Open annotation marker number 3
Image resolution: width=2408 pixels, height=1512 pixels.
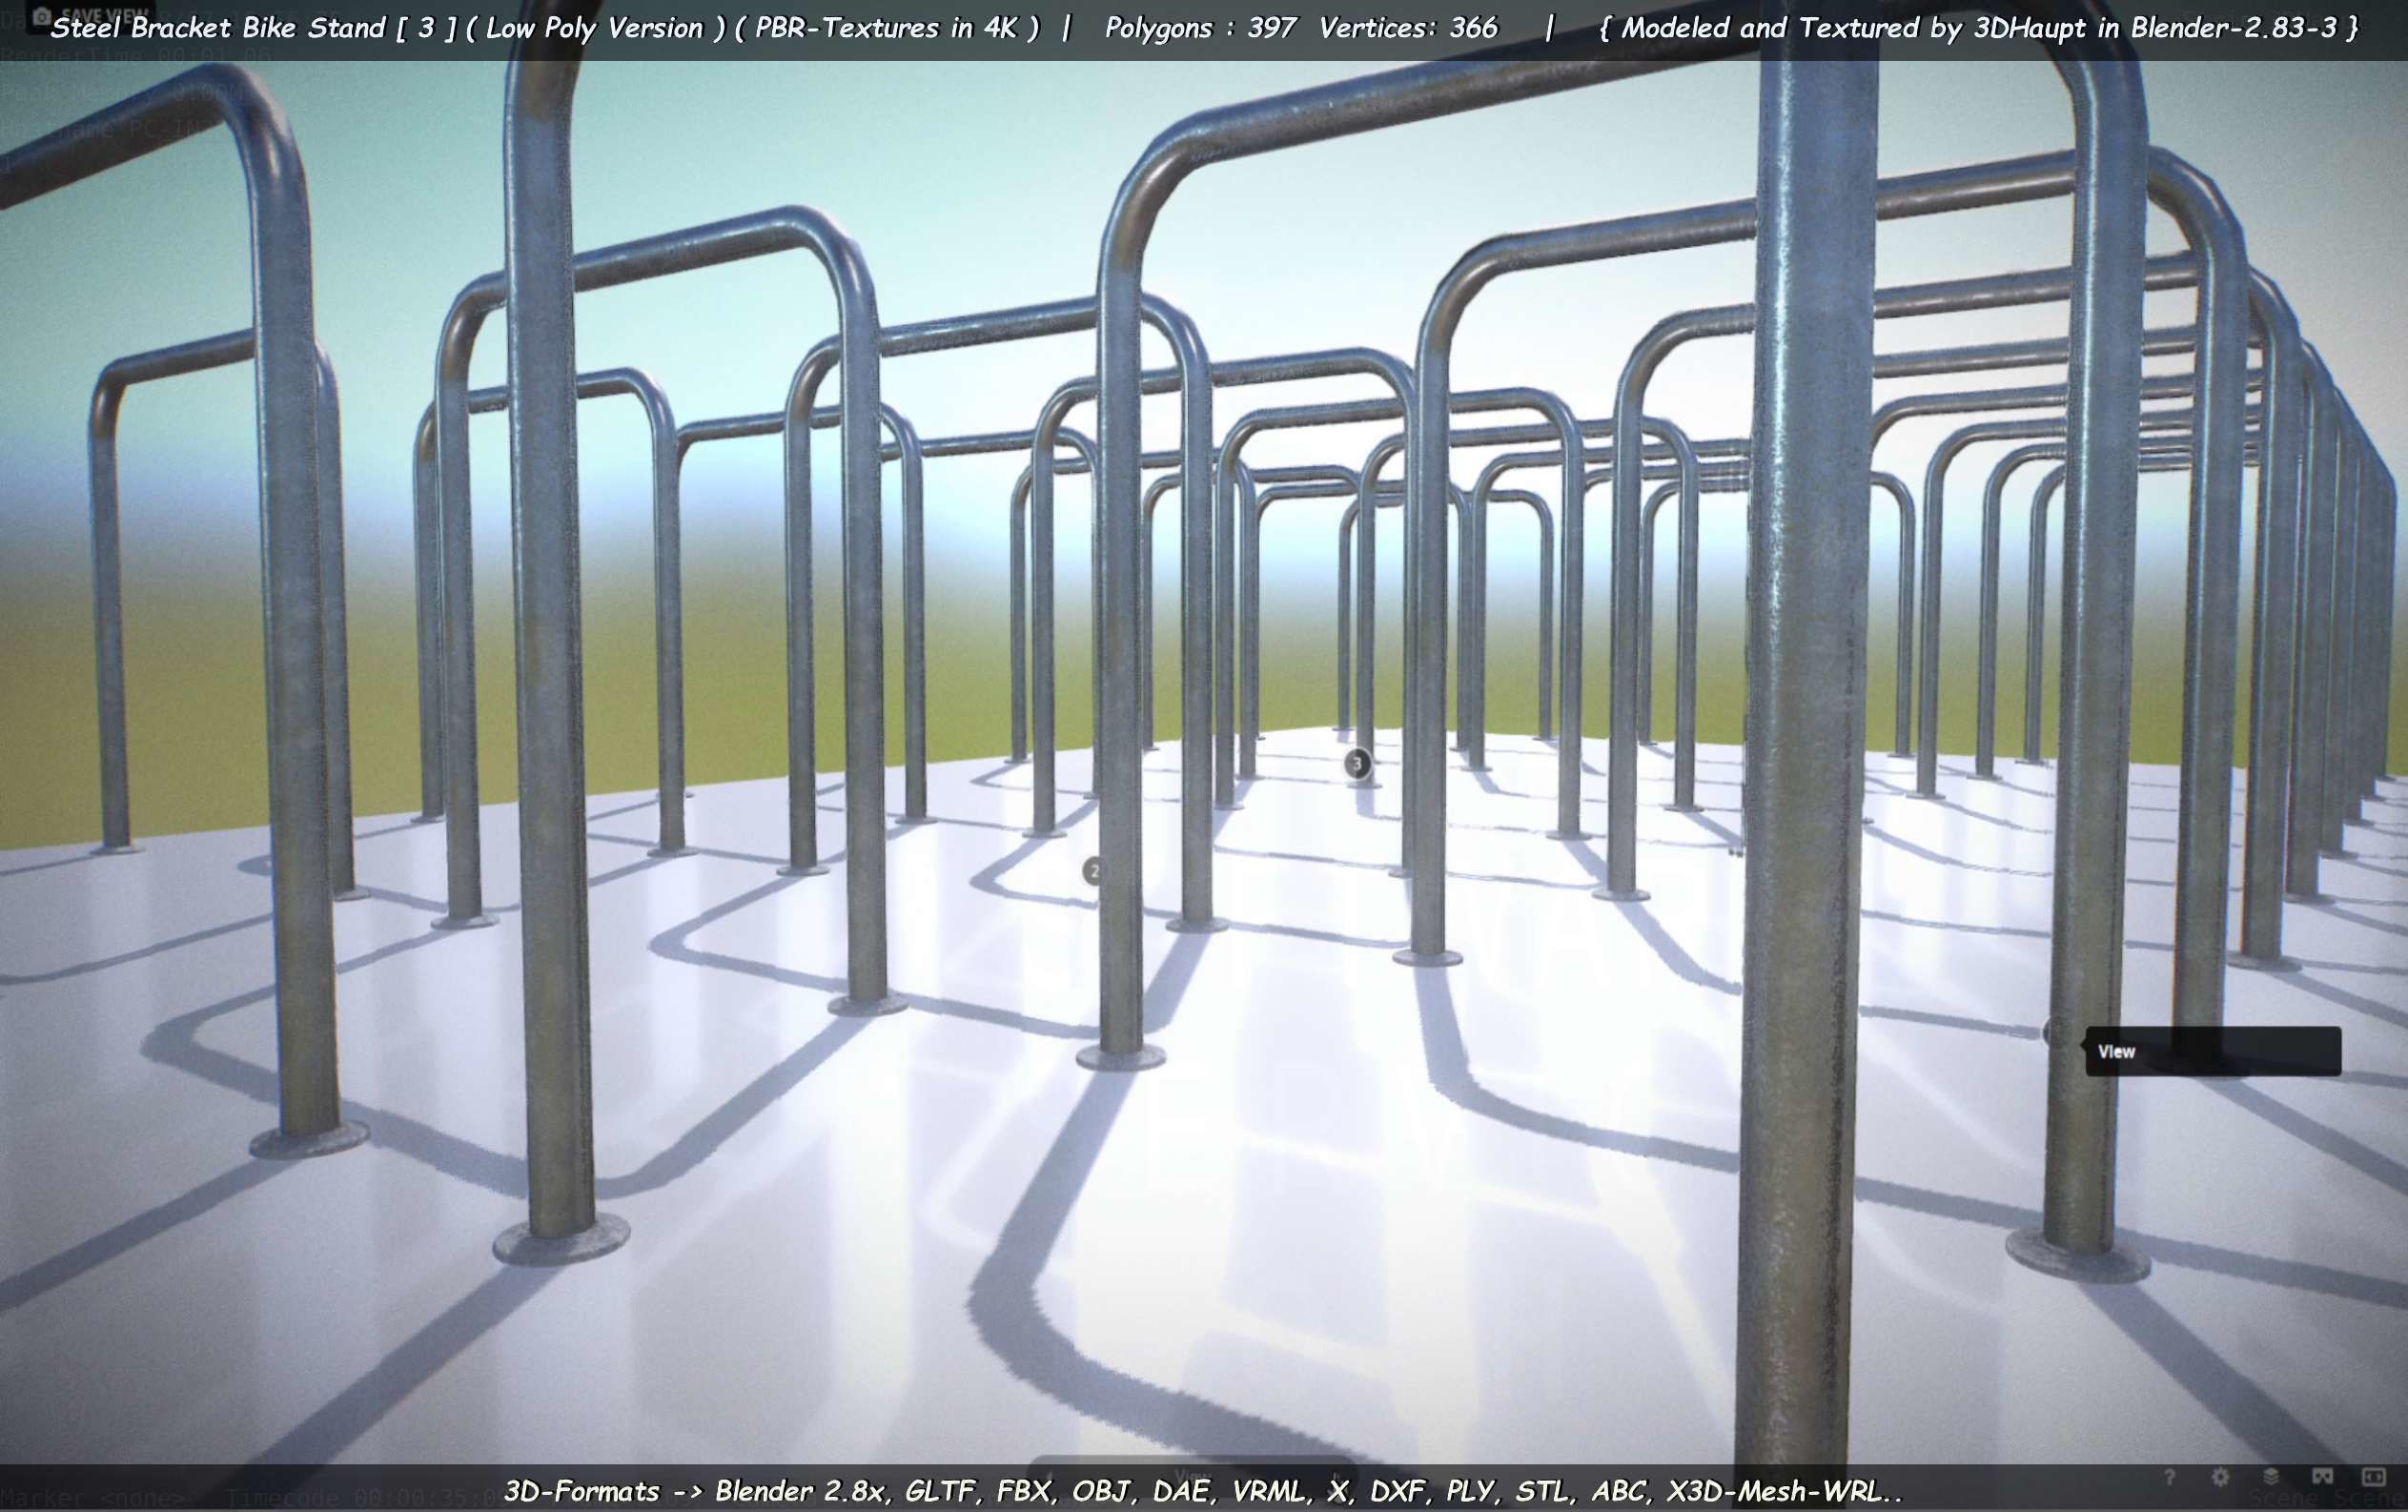click(1357, 764)
